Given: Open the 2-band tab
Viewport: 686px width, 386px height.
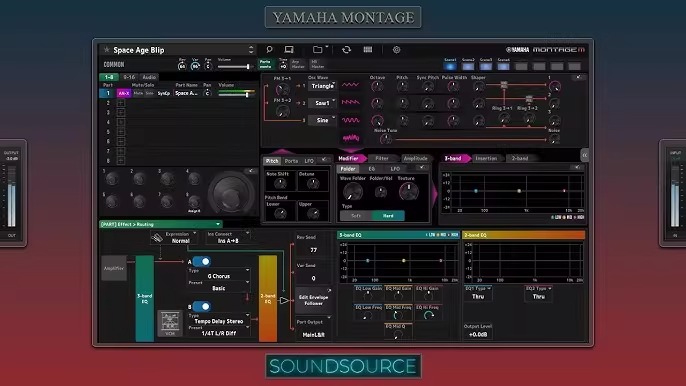Looking at the screenshot, I should [520, 158].
